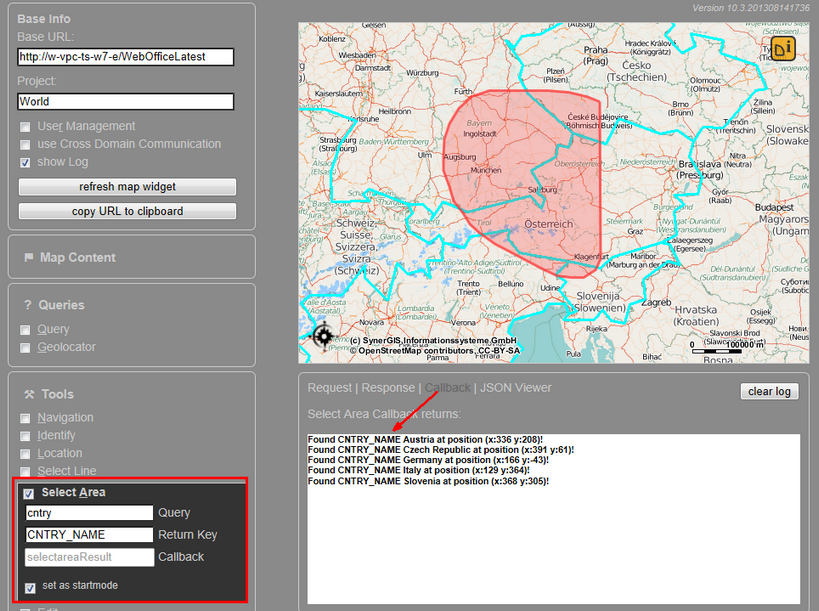Uncheck the Select Area tool

pyautogui.click(x=29, y=491)
